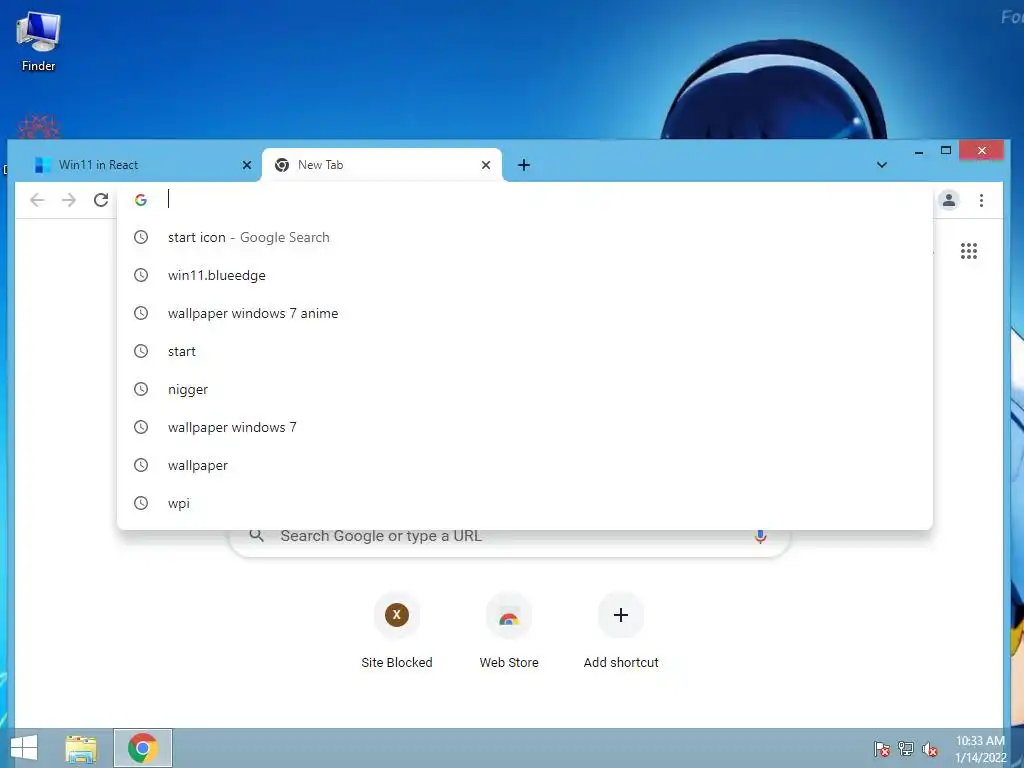
Task: Open File Explorer from the taskbar
Action: click(81, 748)
